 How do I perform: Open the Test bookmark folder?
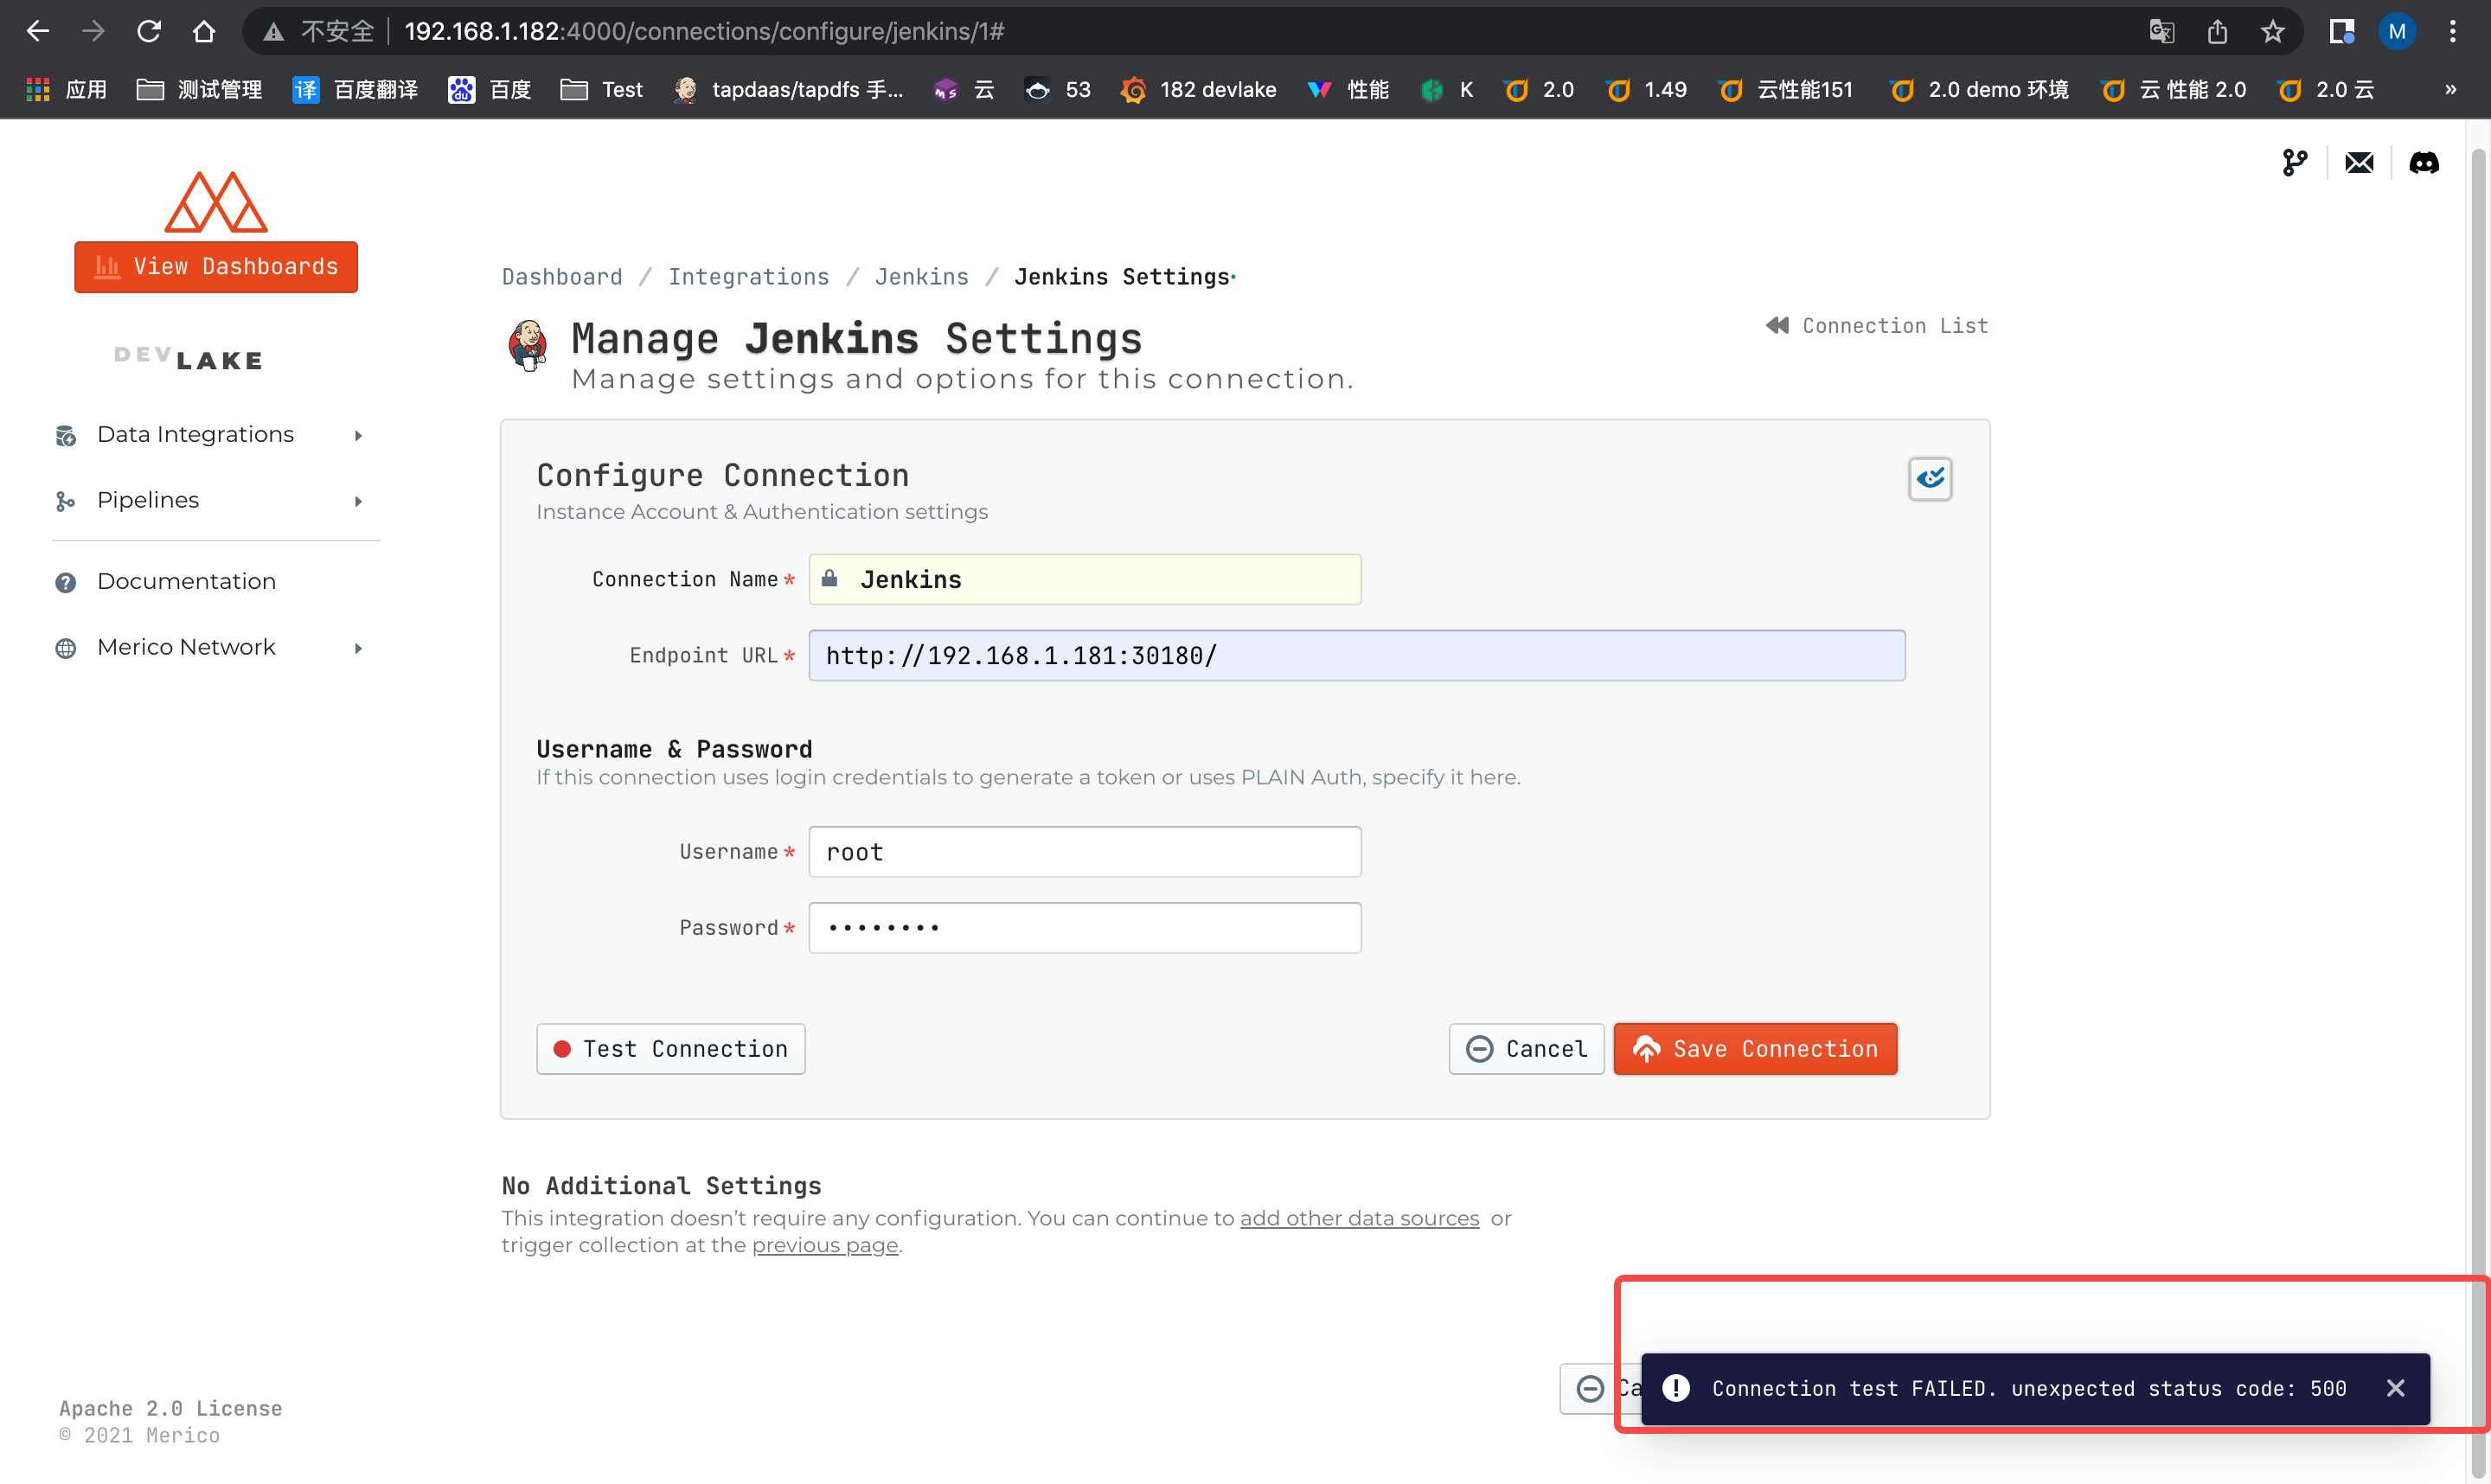pyautogui.click(x=601, y=90)
